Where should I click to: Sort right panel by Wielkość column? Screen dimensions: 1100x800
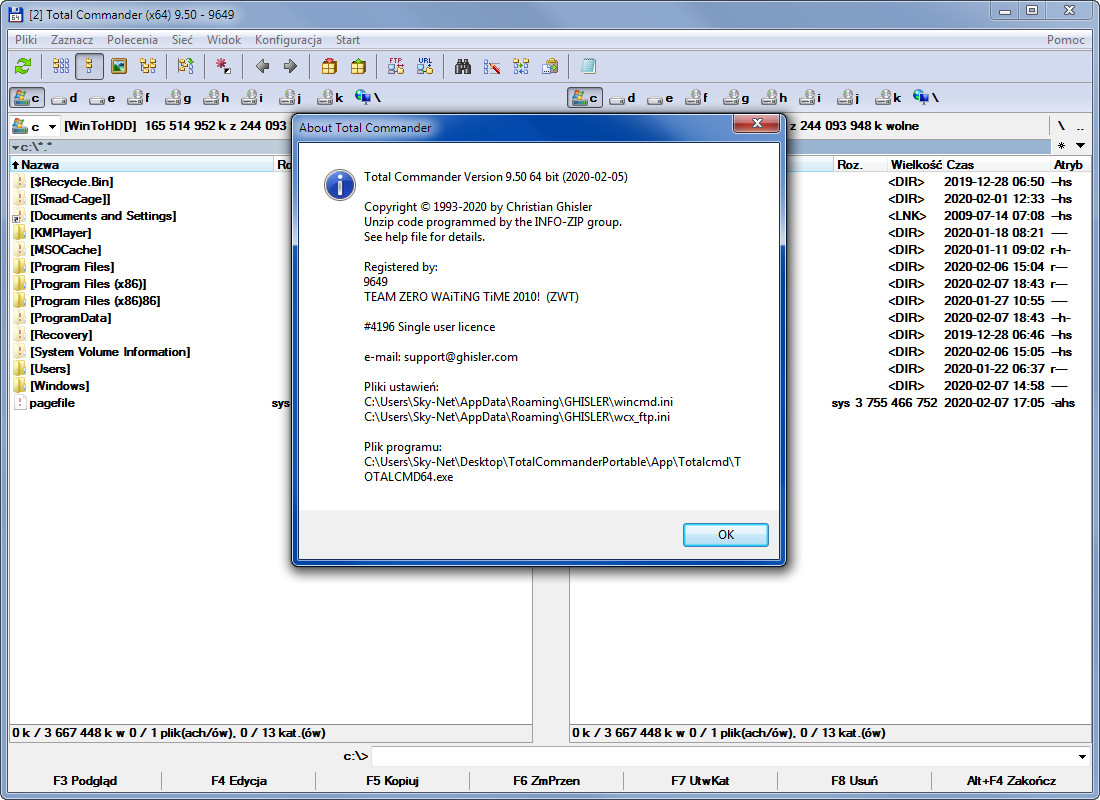point(915,164)
